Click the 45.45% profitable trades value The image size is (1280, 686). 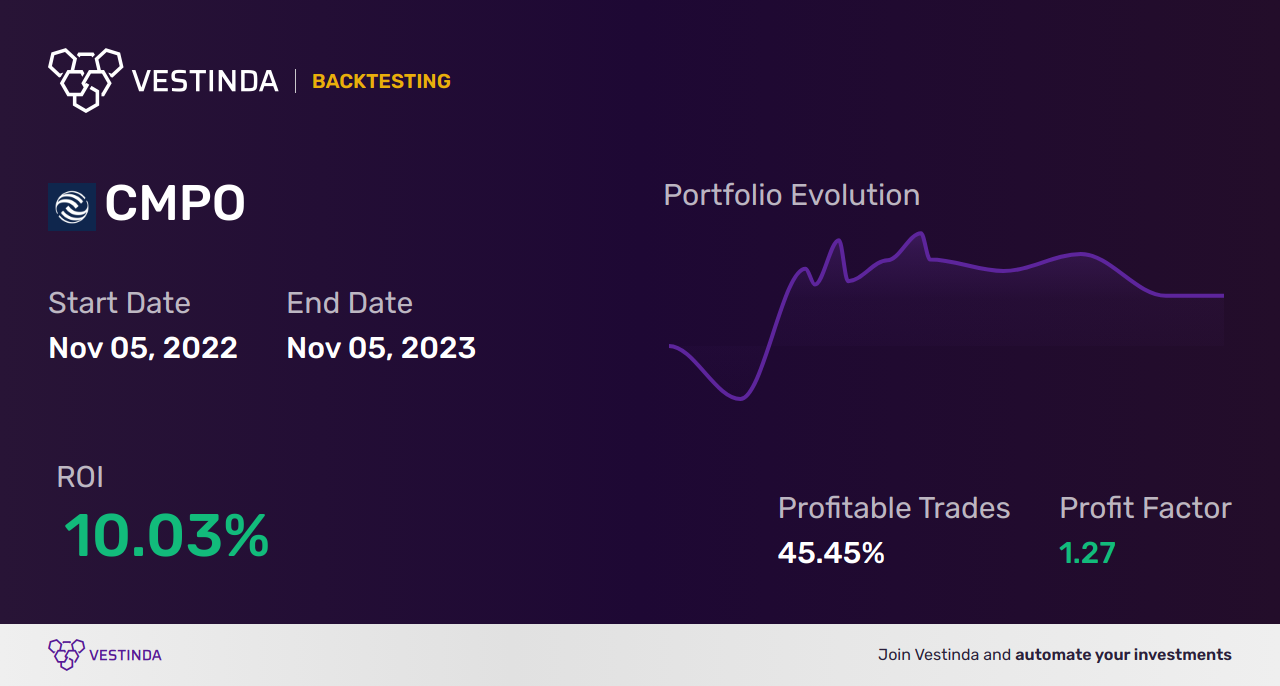pyautogui.click(x=831, y=553)
